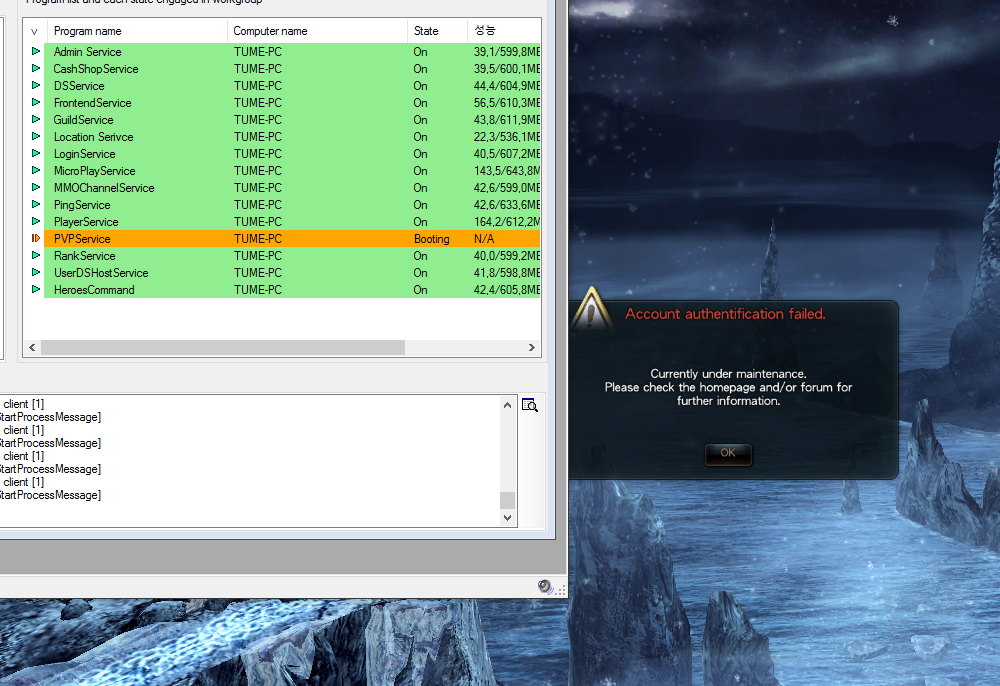Click the log pane scroll down arrow
The image size is (1000, 686).
click(x=508, y=518)
